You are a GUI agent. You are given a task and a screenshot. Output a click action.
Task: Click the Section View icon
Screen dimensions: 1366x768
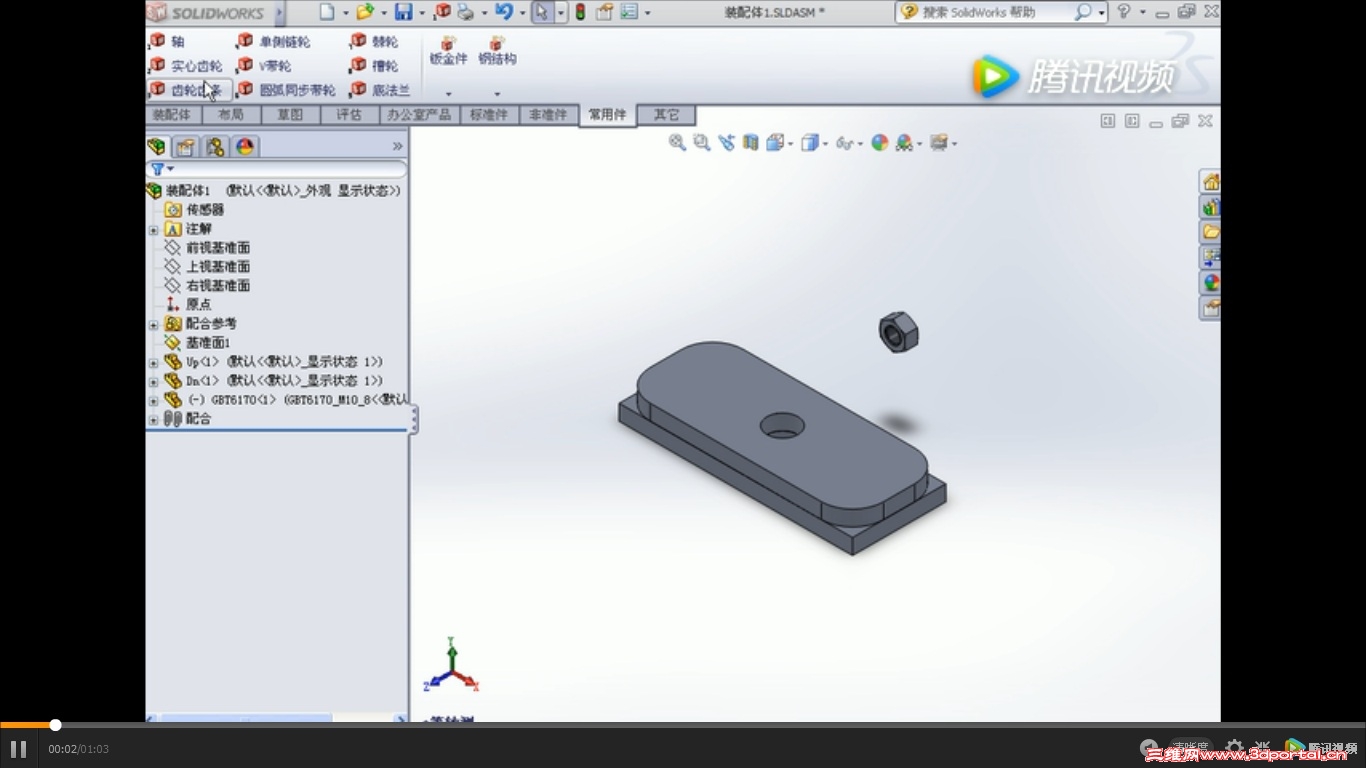[750, 143]
